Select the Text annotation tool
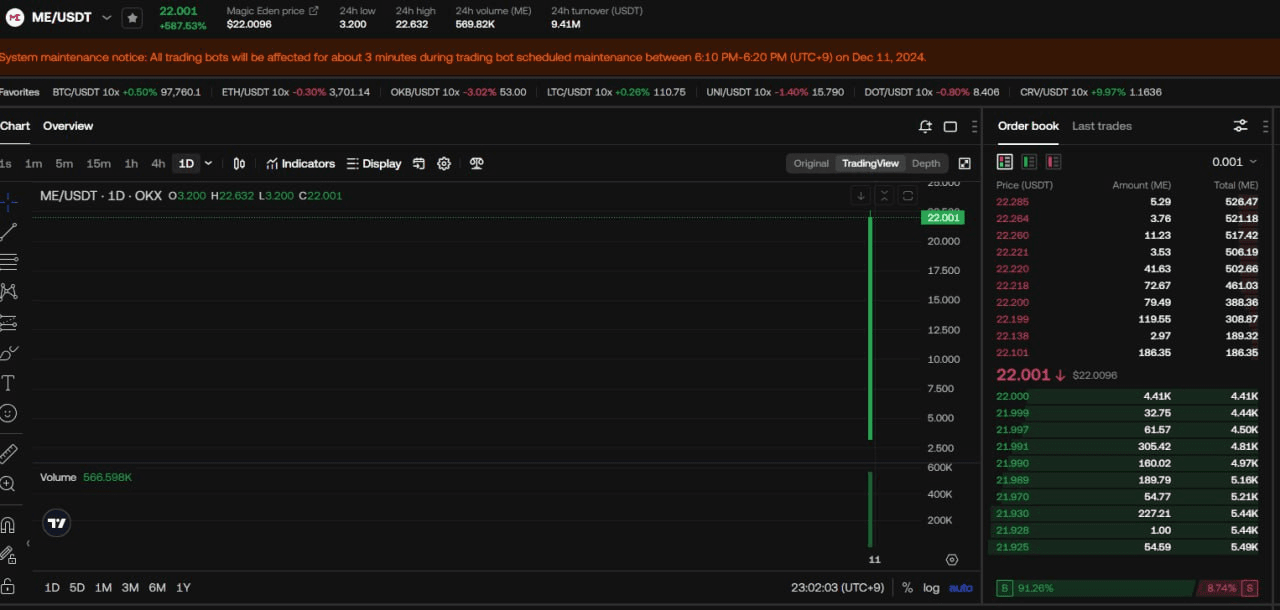The width and height of the screenshot is (1280, 610). 8,383
